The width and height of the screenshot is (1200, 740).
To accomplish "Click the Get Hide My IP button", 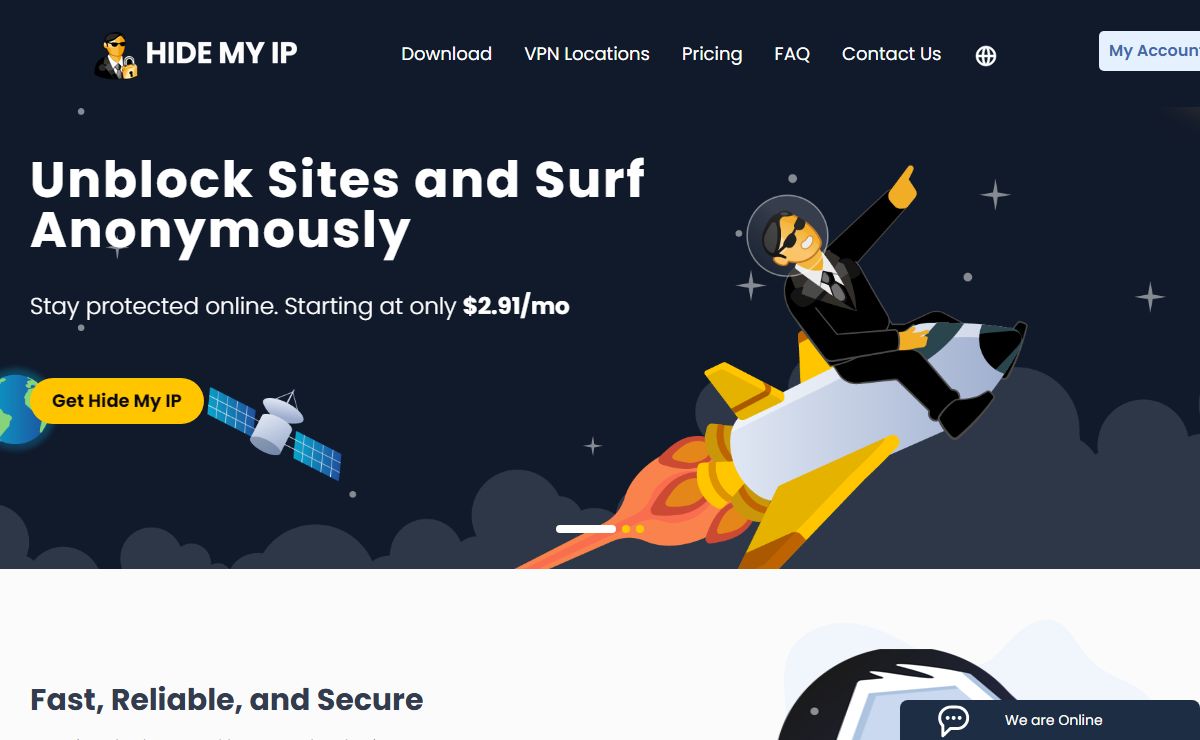I will 117,401.
